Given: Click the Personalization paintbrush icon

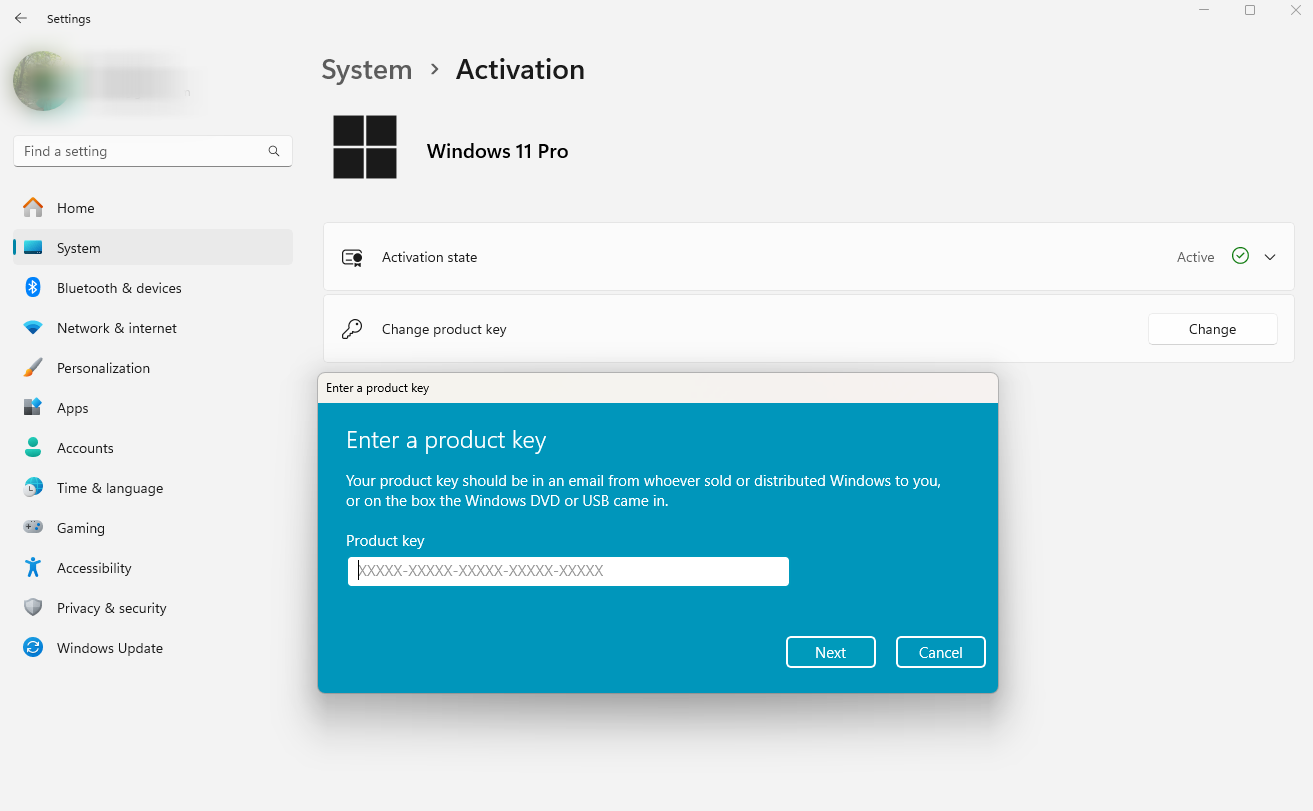Looking at the screenshot, I should [x=33, y=368].
